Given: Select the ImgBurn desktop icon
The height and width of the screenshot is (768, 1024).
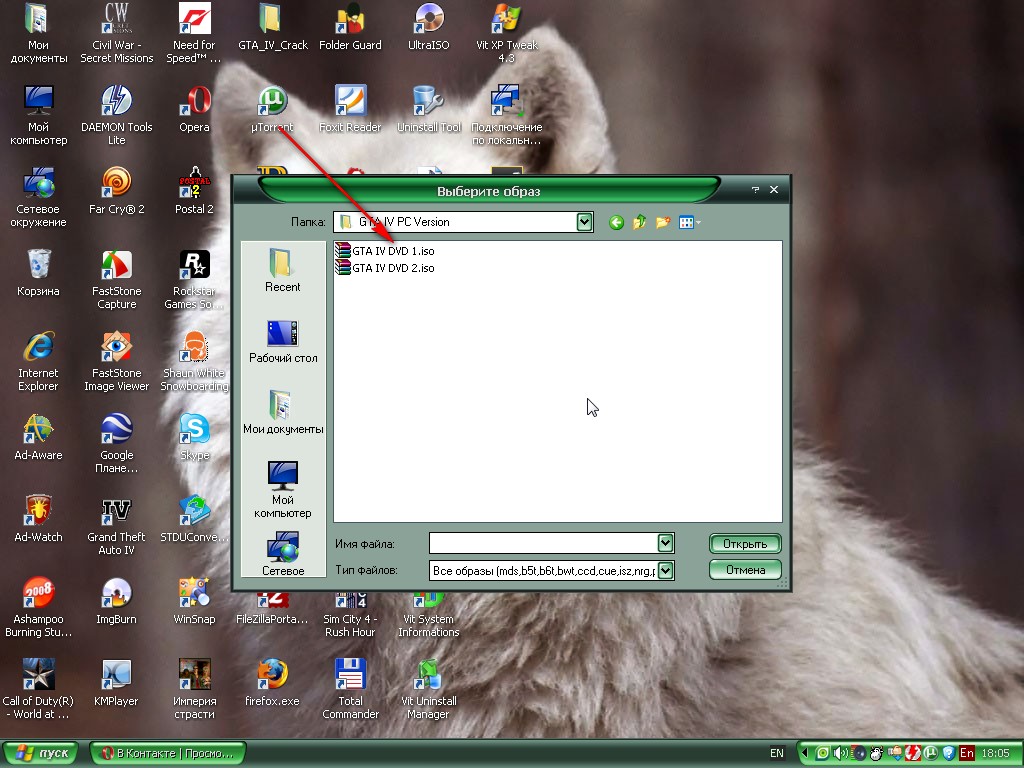Looking at the screenshot, I should click(x=116, y=601).
